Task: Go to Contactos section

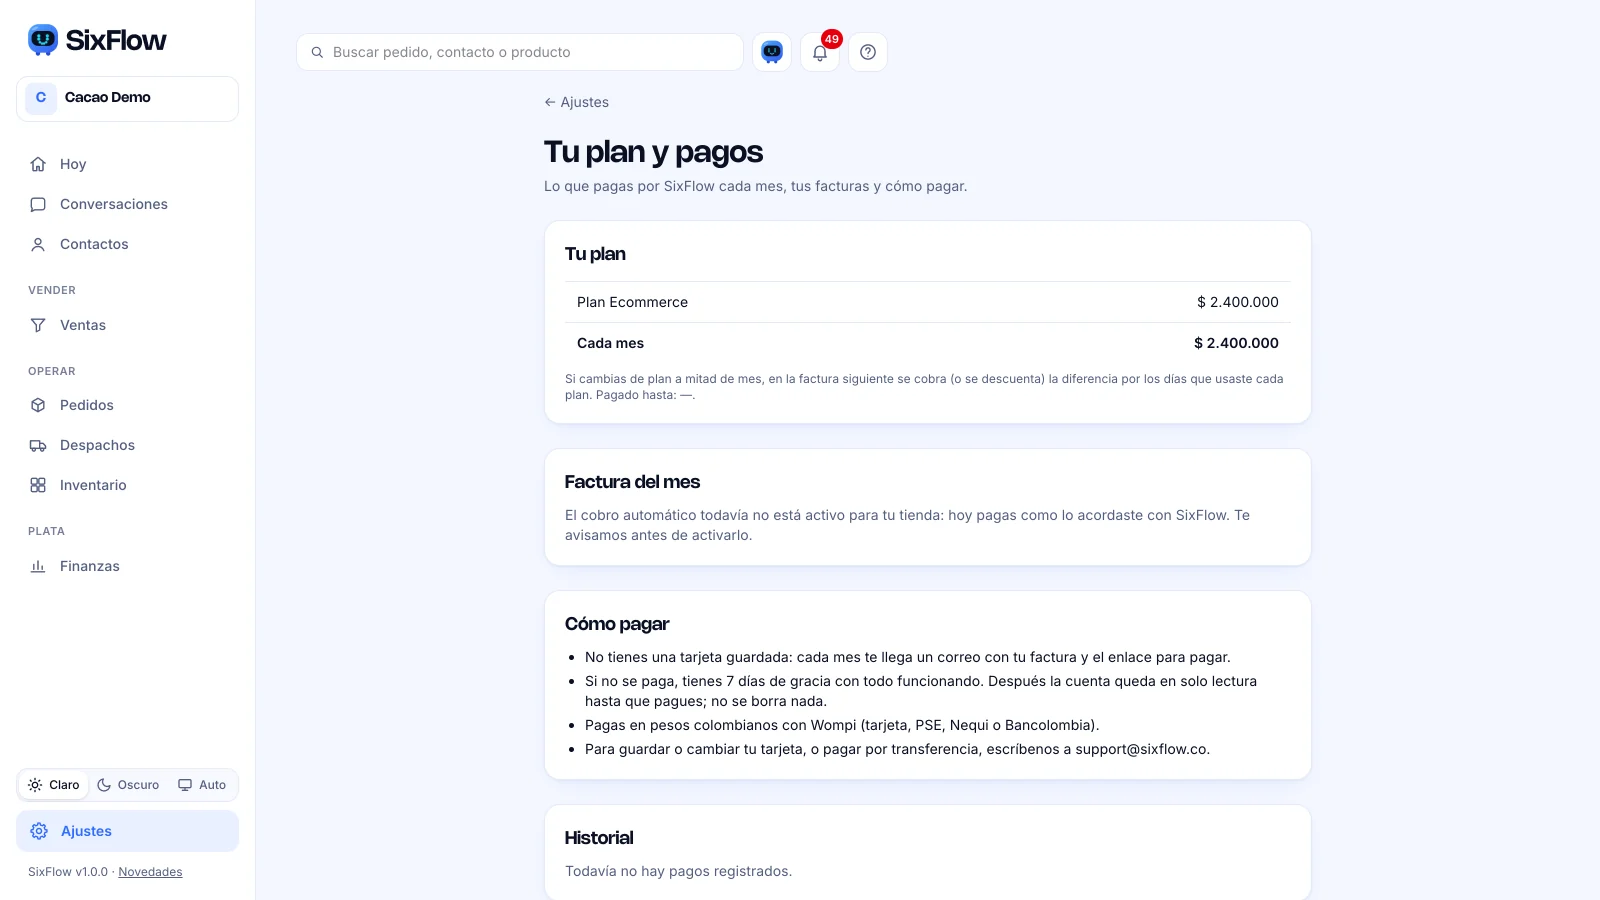Action: coord(127,244)
